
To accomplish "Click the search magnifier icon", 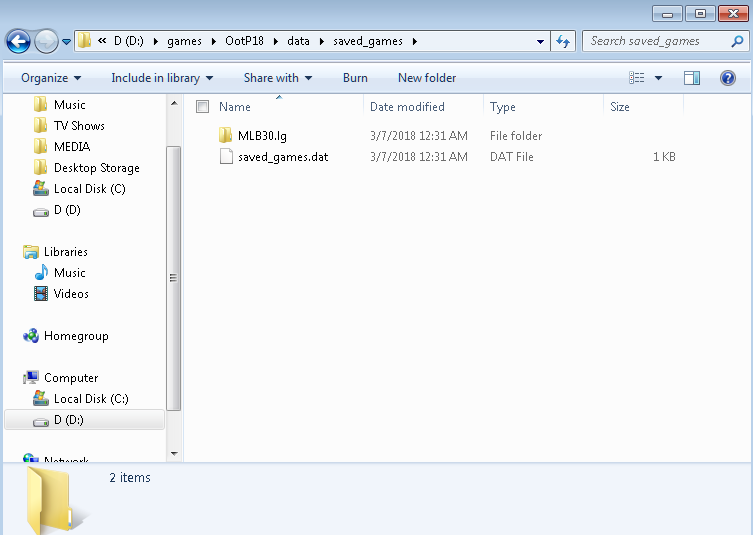I will (x=736, y=41).
